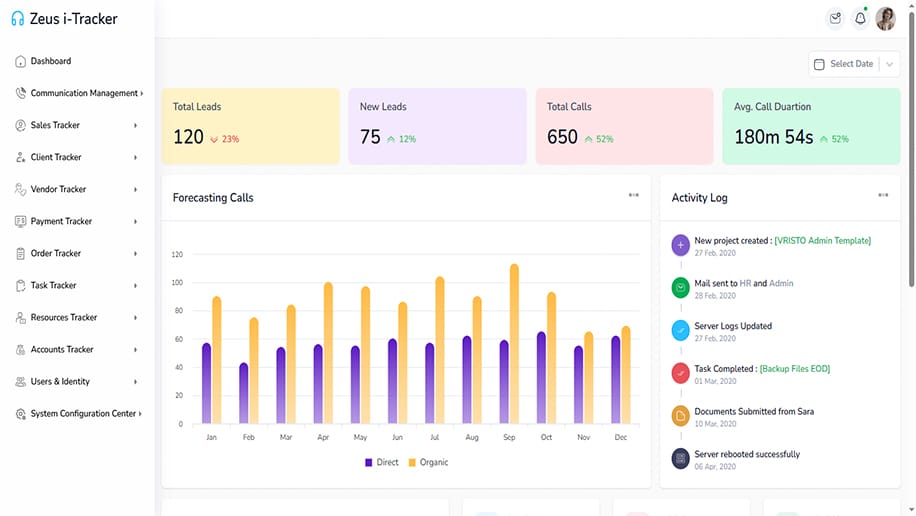916x516 pixels.
Task: Follow the Backup Files EOD link
Action: 794,369
